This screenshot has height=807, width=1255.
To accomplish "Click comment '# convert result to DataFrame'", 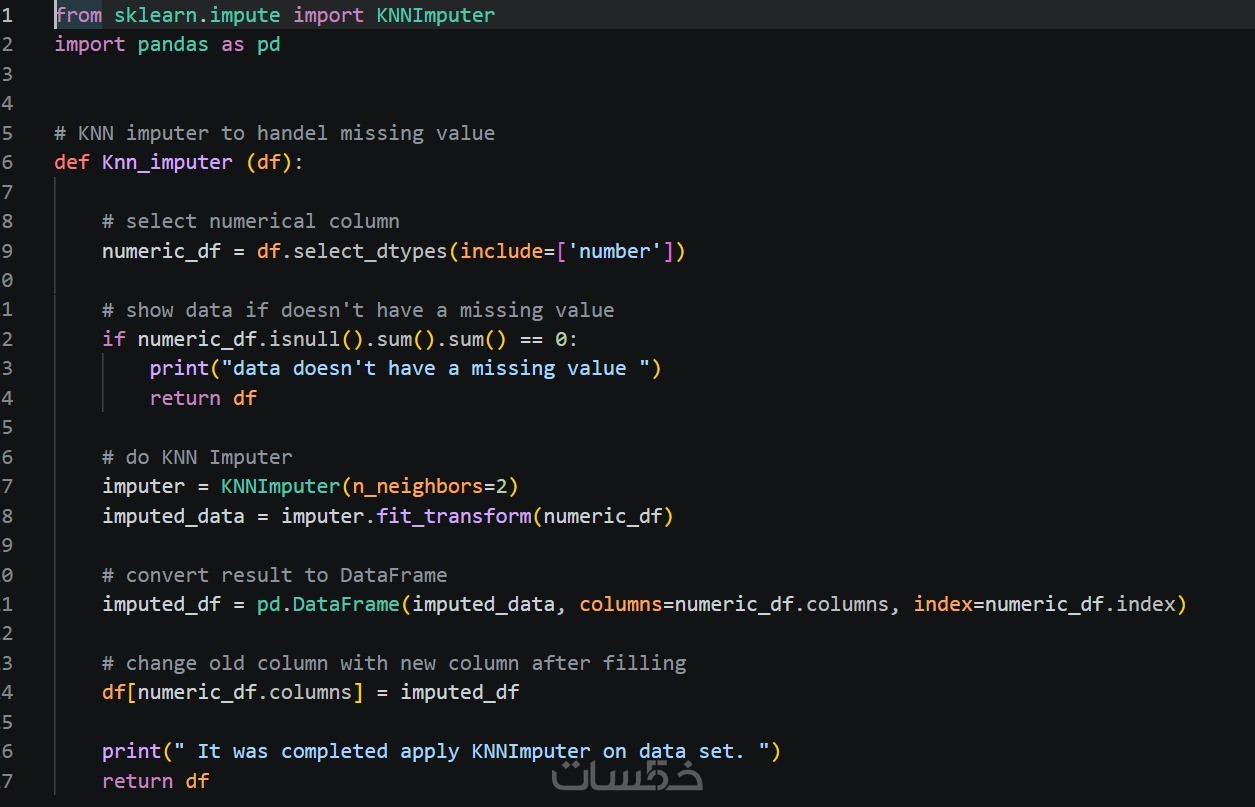I will point(274,575).
